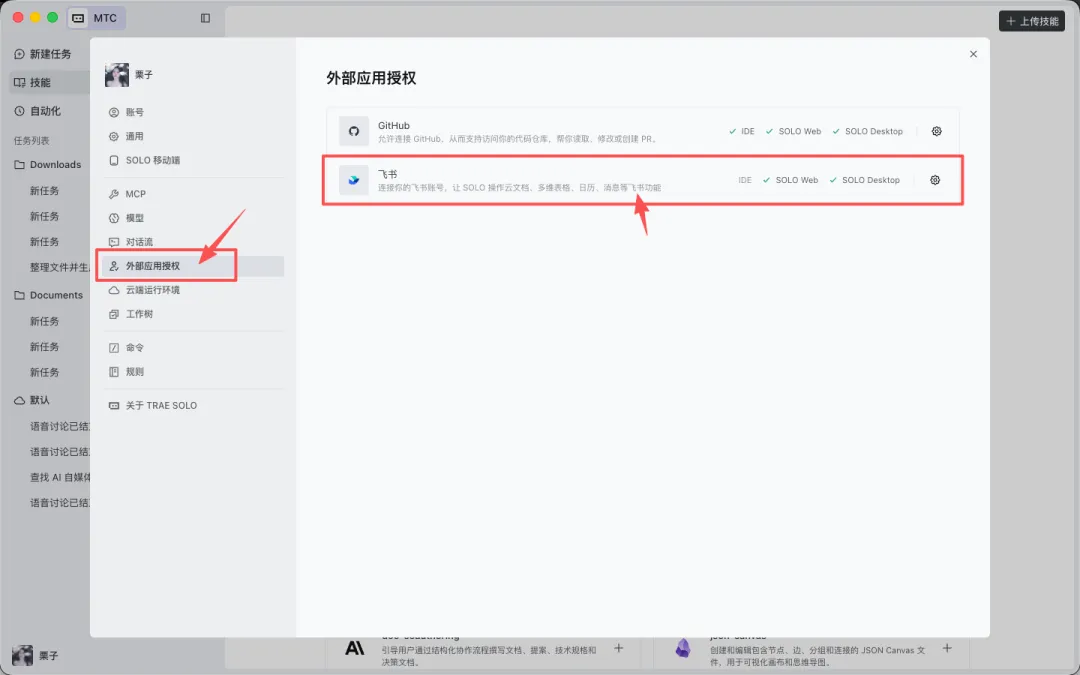Open task 查找 AI 自媒体 in list
The width and height of the screenshot is (1080, 675).
(x=58, y=477)
